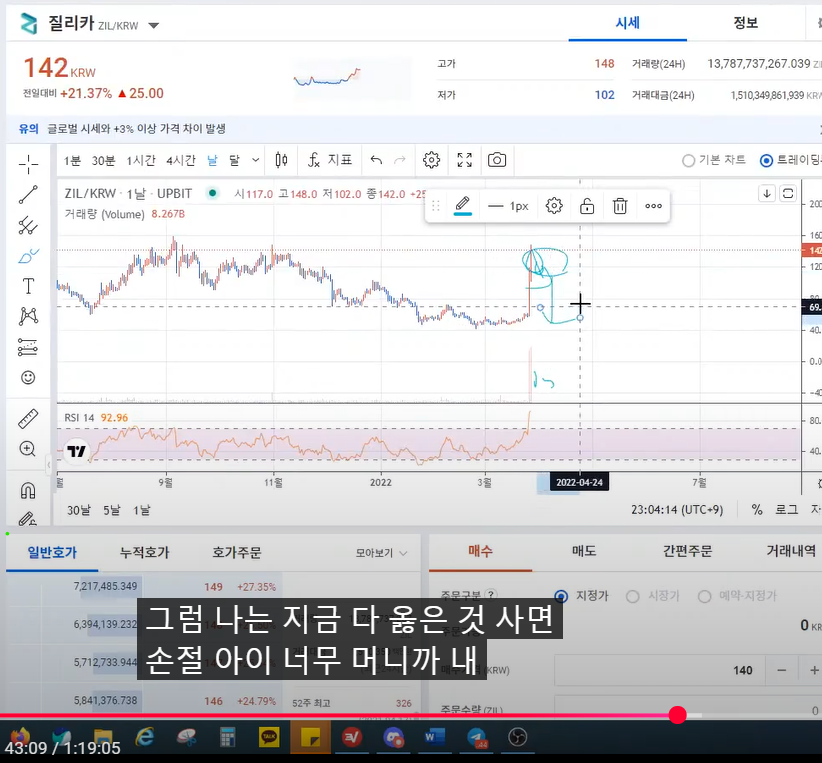
Task: Select 지정가 order type
Action: point(561,596)
